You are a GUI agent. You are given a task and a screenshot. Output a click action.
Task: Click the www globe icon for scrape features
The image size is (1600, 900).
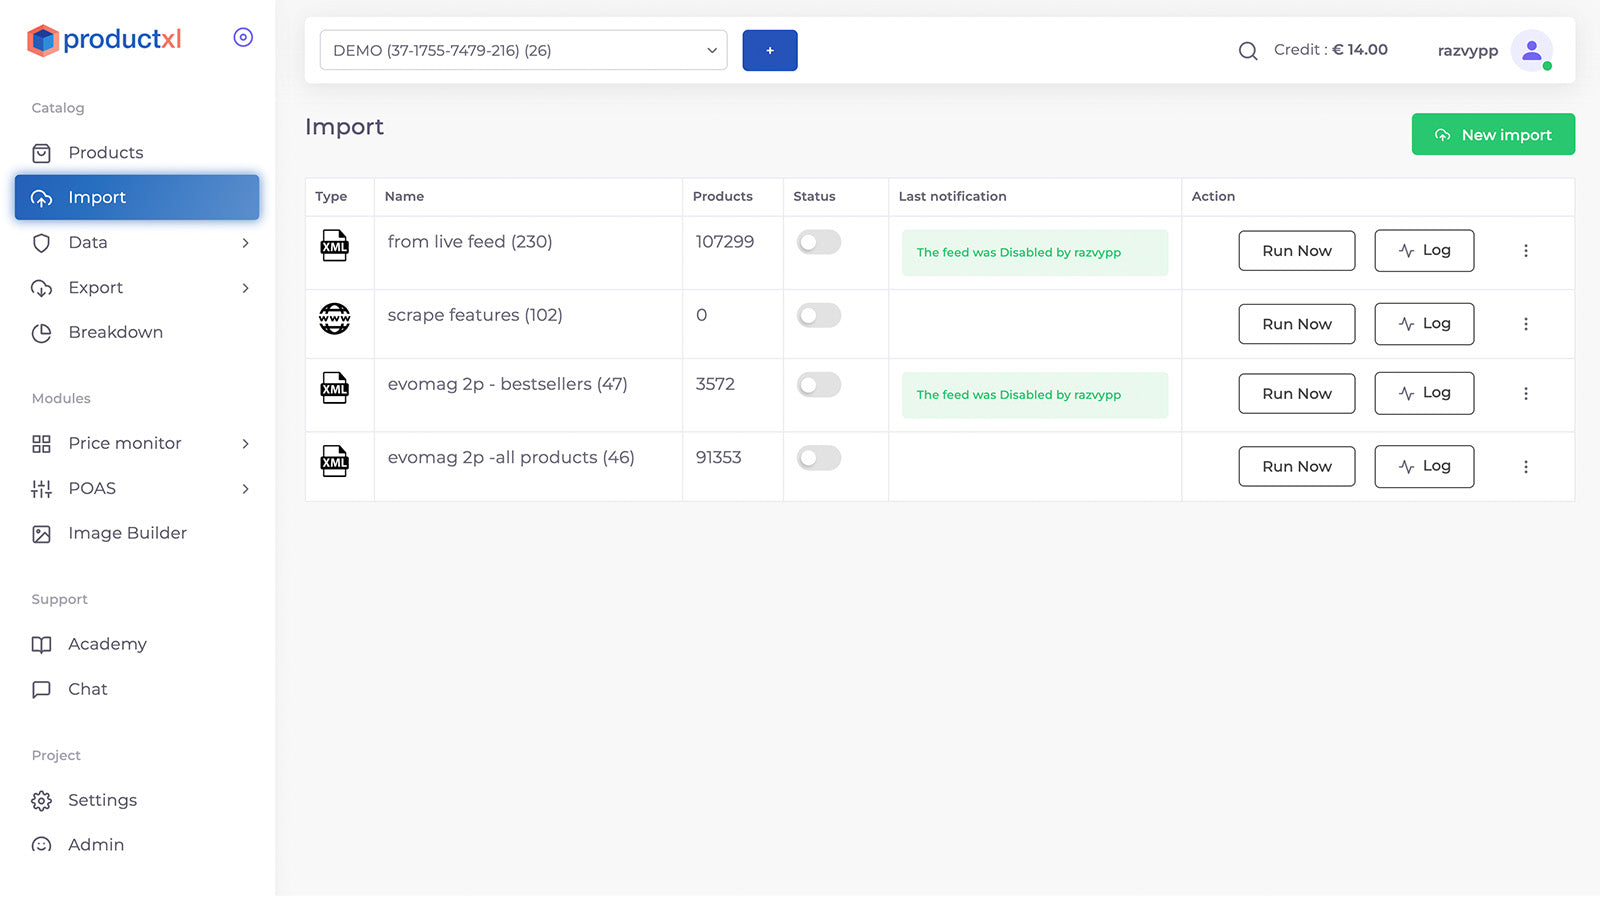(334, 318)
